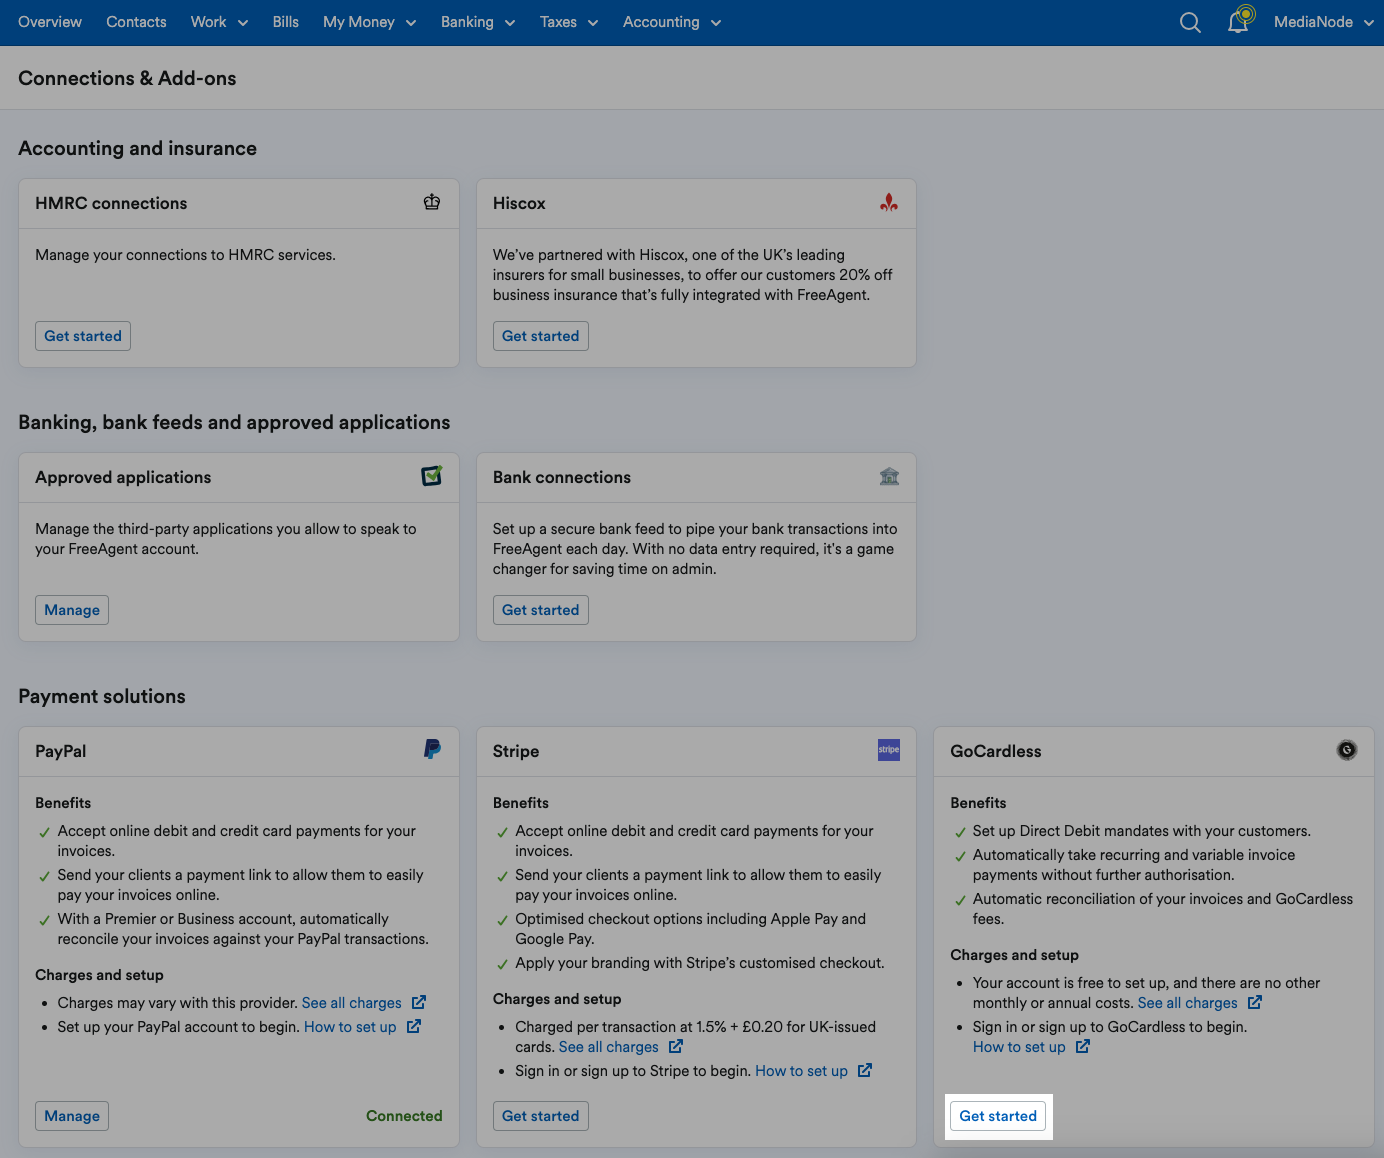Expand the Banking dropdown menu
The height and width of the screenshot is (1158, 1384).
pyautogui.click(x=477, y=21)
